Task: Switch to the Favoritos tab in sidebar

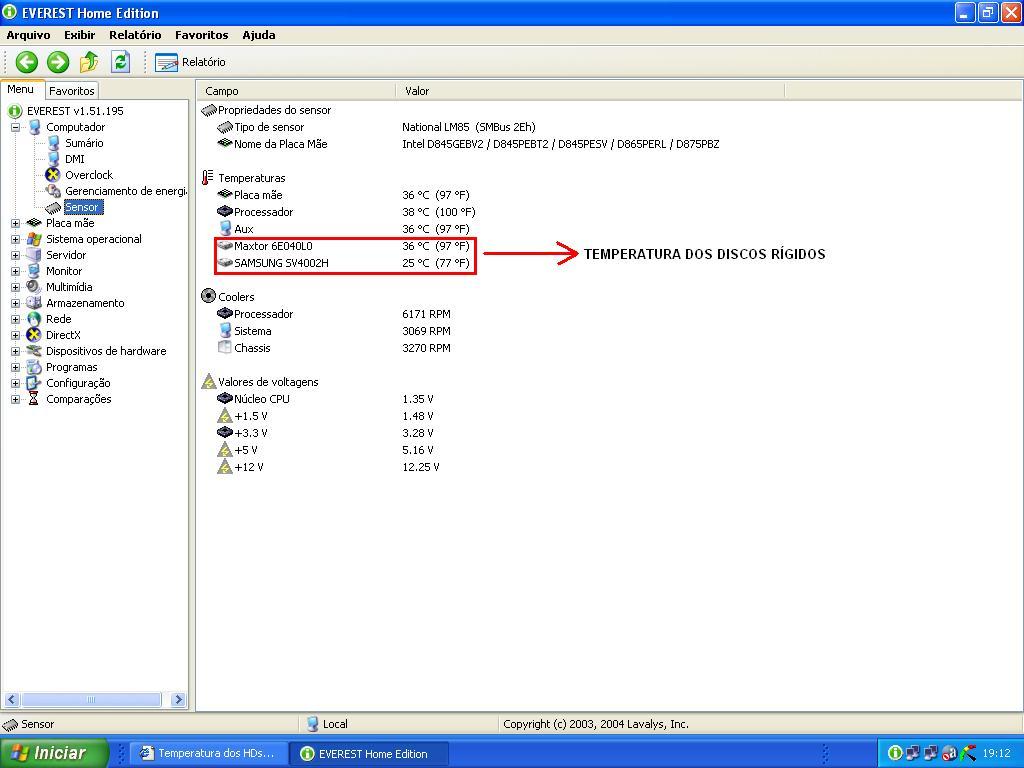Action: pos(72,91)
